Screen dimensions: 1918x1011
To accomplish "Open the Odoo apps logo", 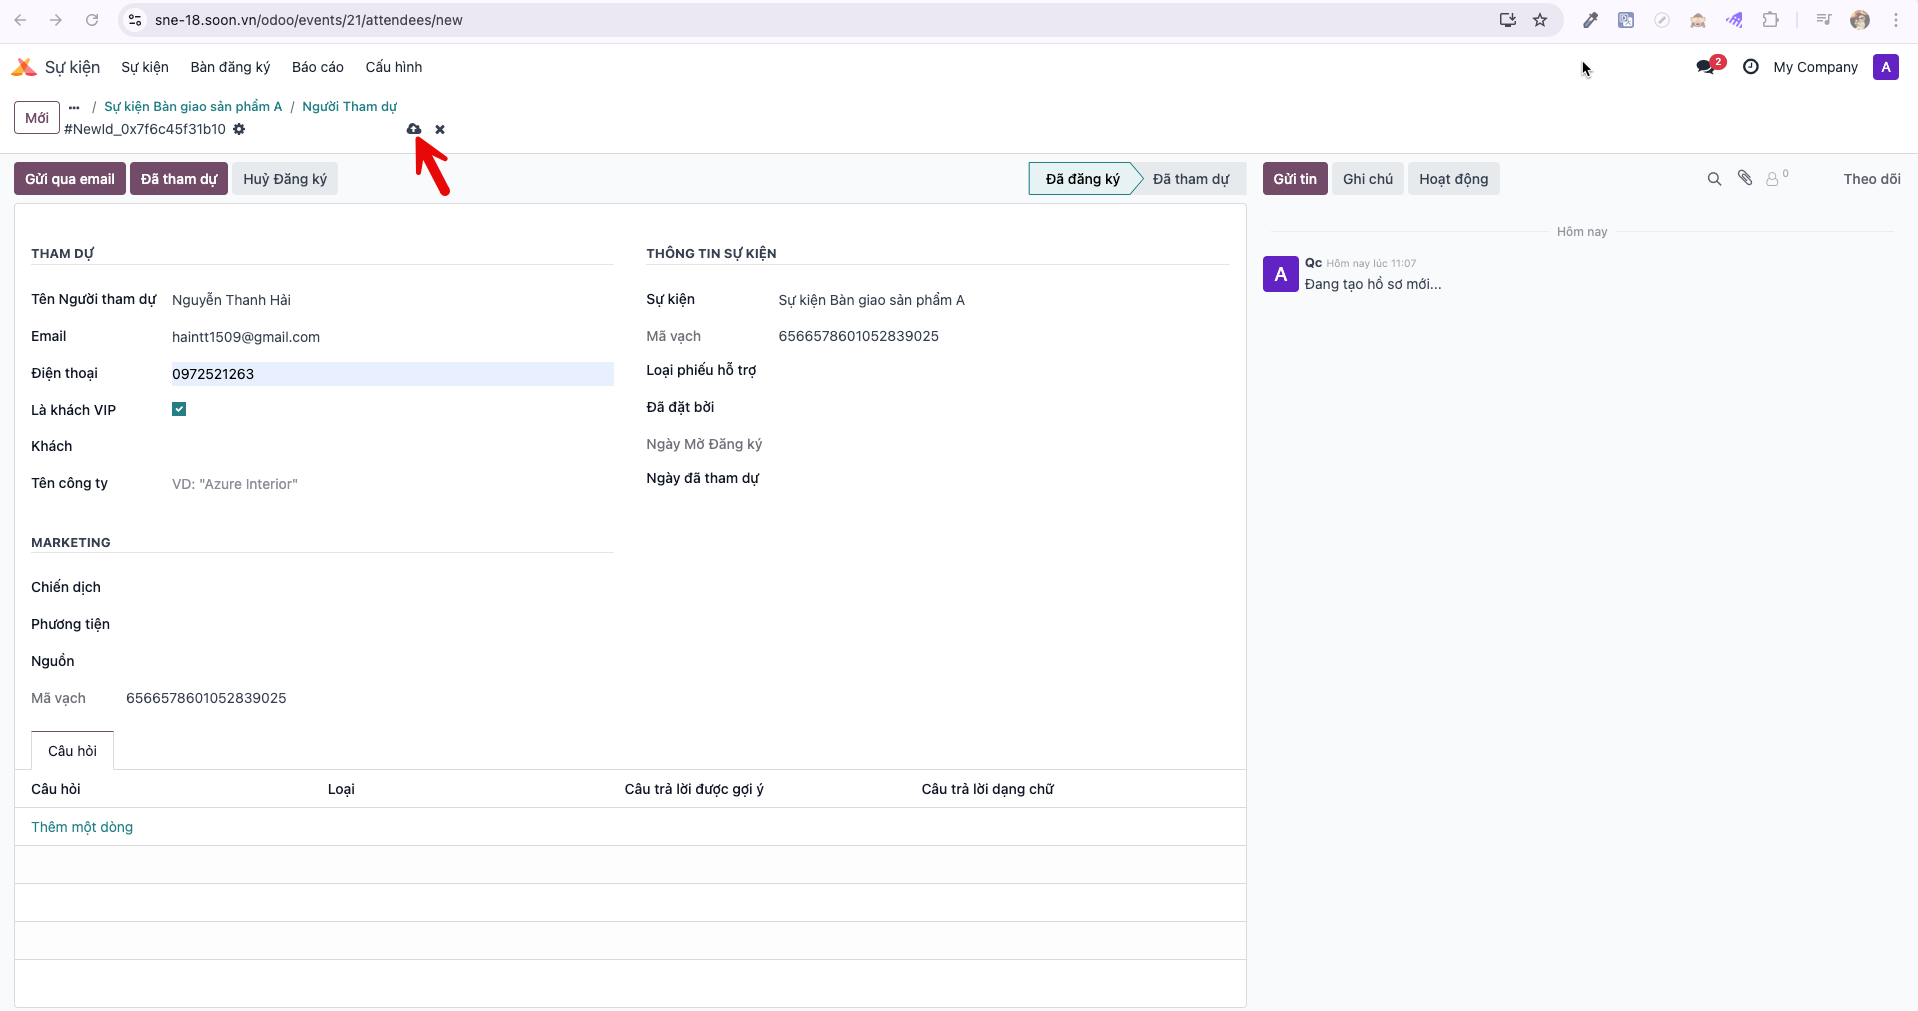I will (x=24, y=67).
